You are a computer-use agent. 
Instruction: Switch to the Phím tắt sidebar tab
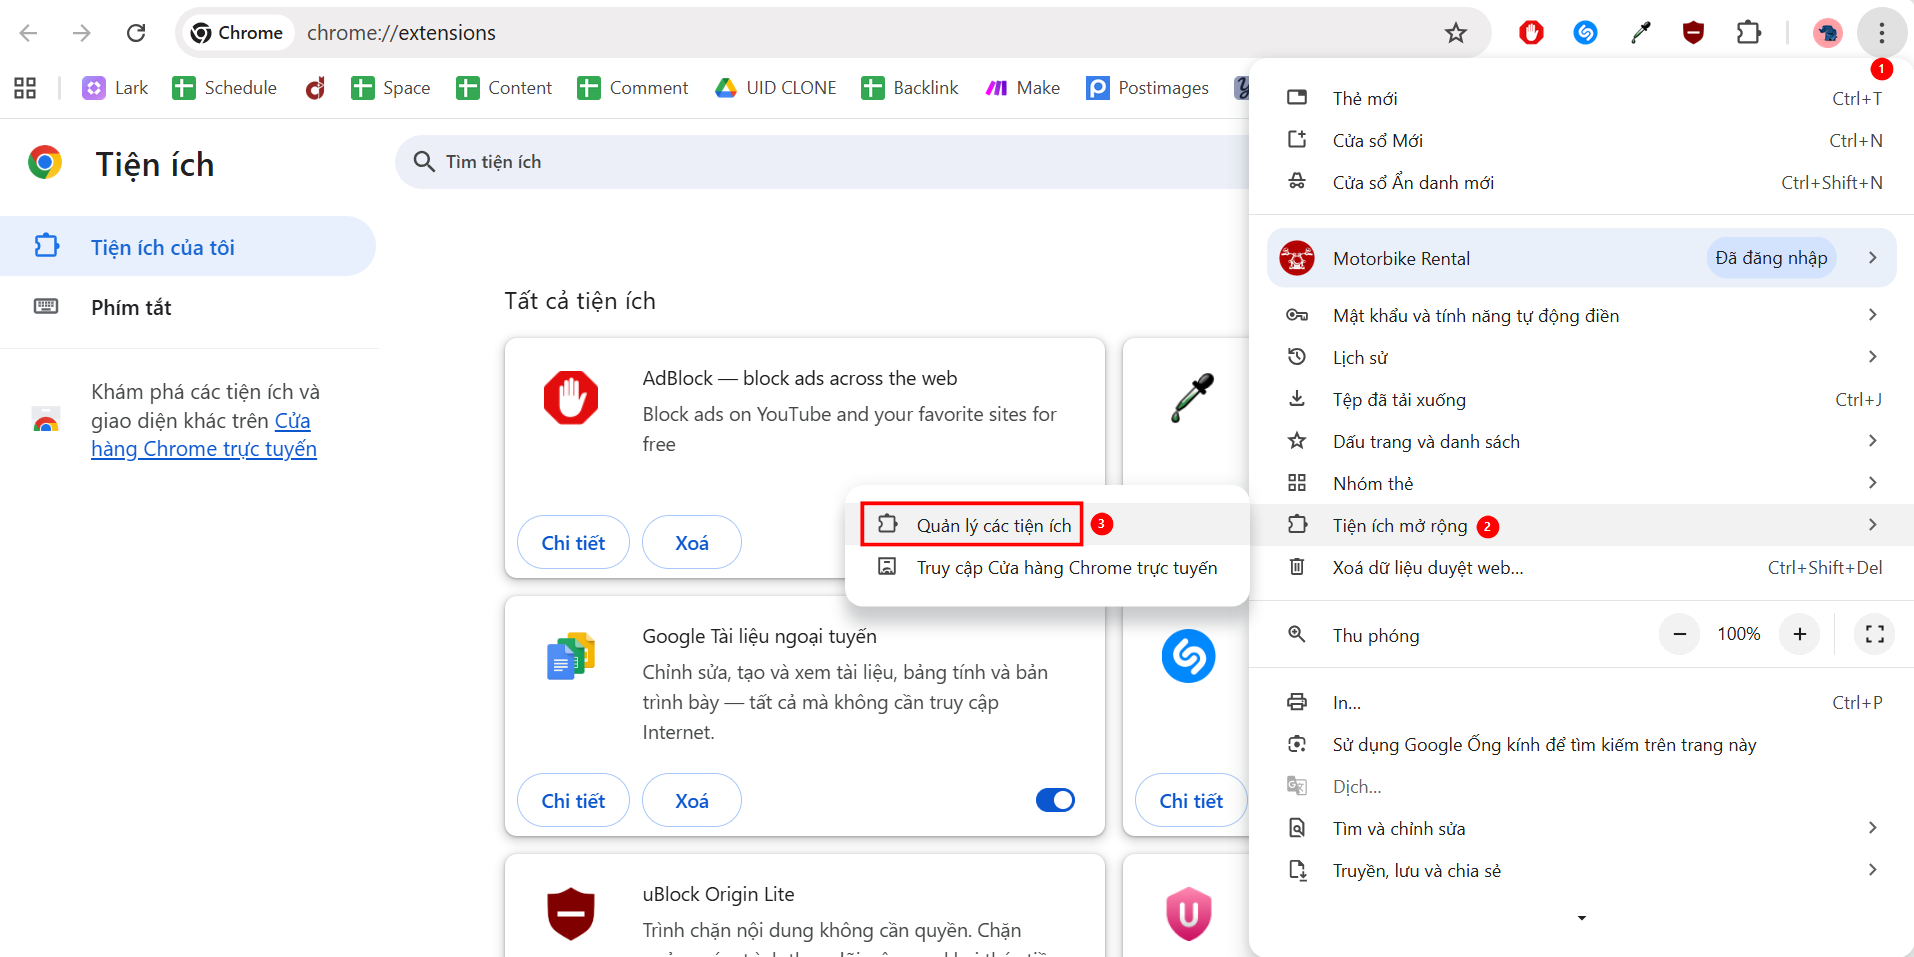click(x=130, y=307)
